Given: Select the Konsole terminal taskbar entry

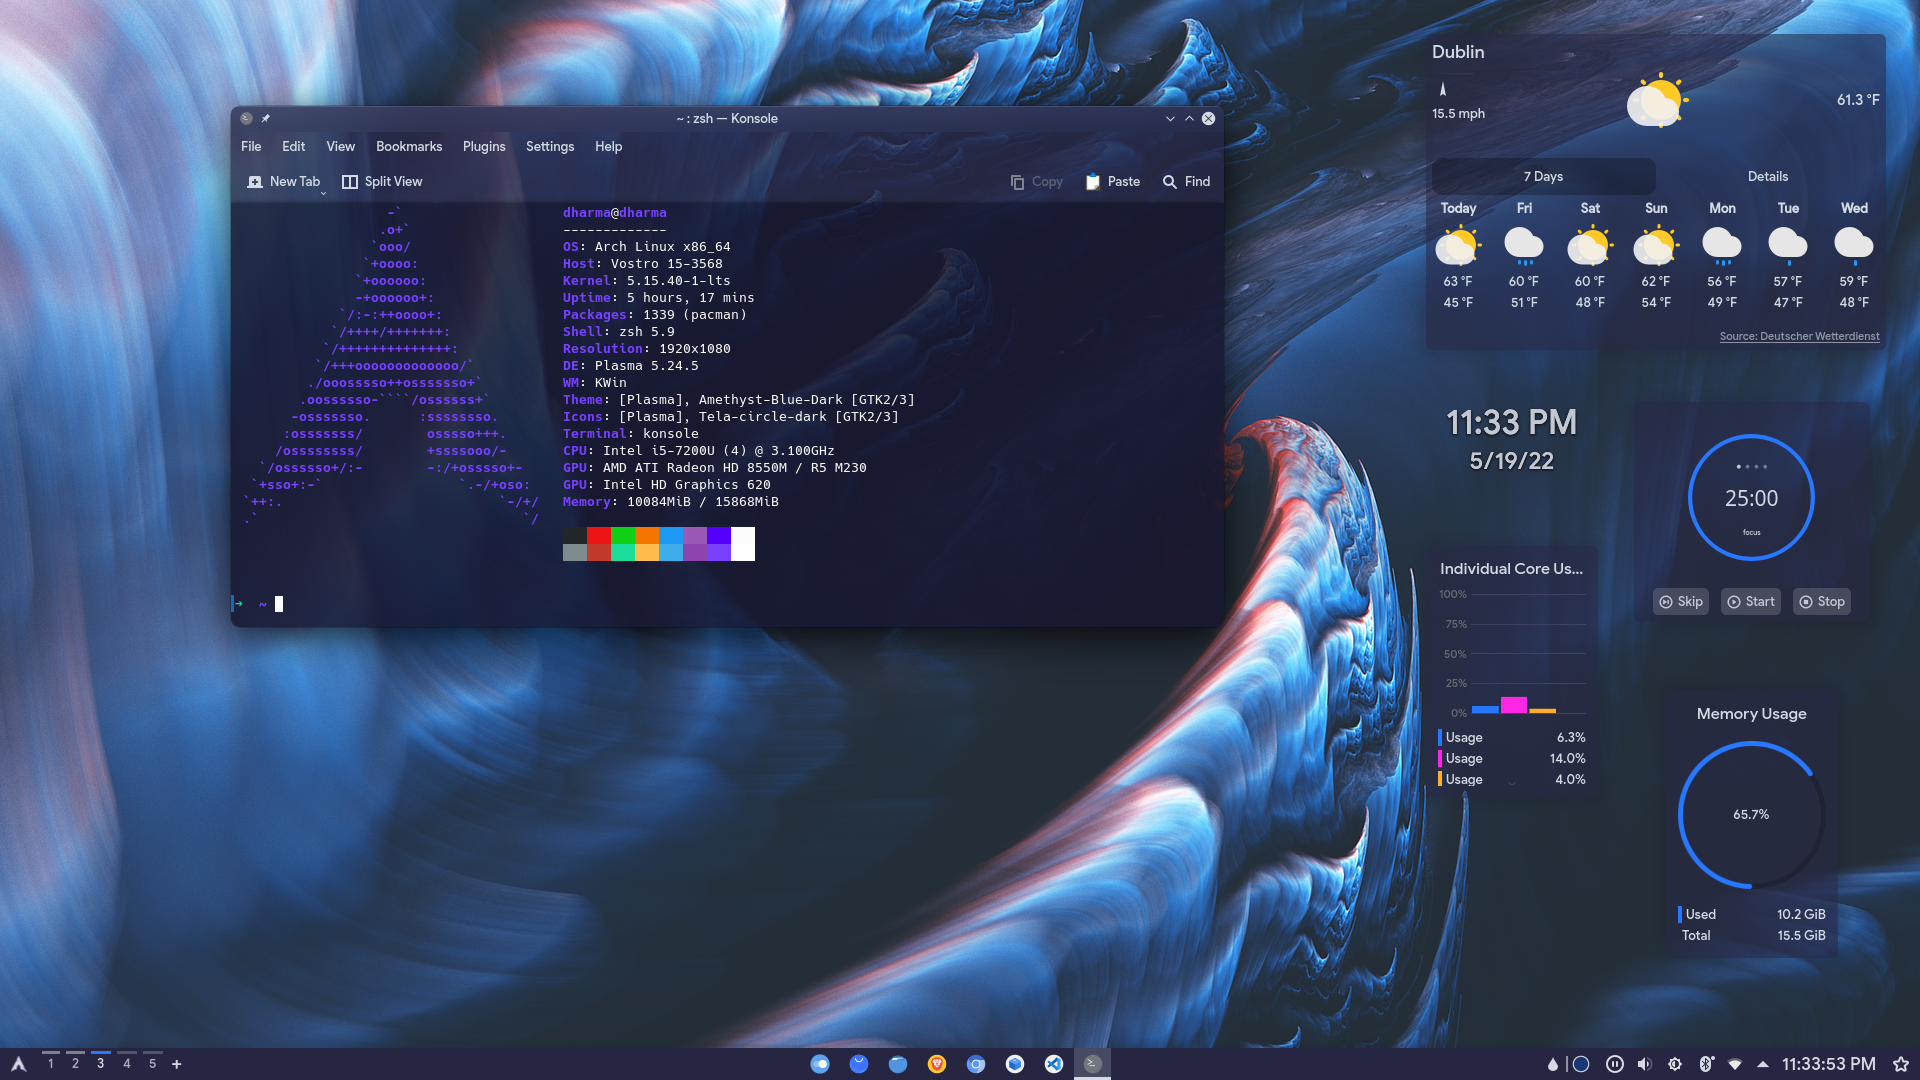Looking at the screenshot, I should 1093,1064.
